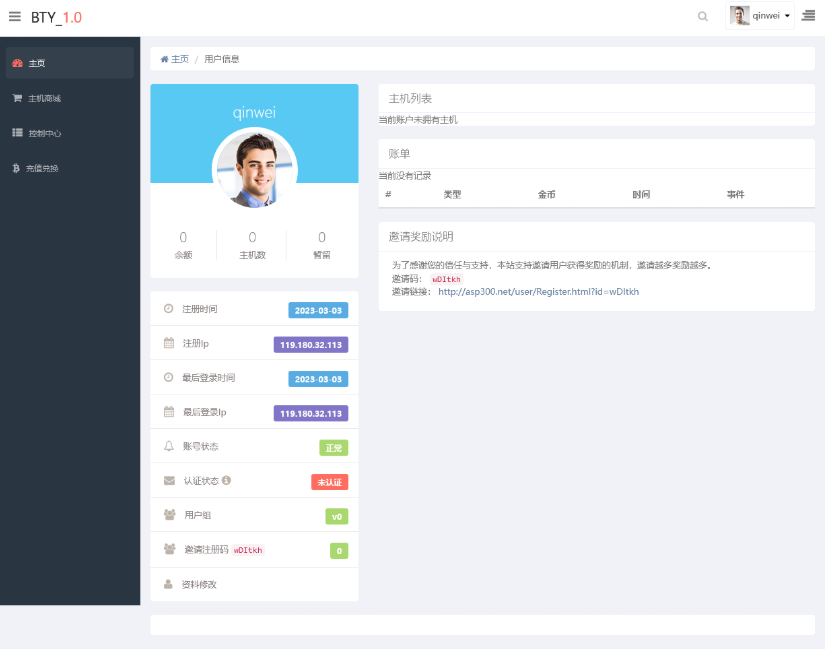Click 资料修改 to edit profile
The height and width of the screenshot is (649, 828).
pyautogui.click(x=199, y=584)
